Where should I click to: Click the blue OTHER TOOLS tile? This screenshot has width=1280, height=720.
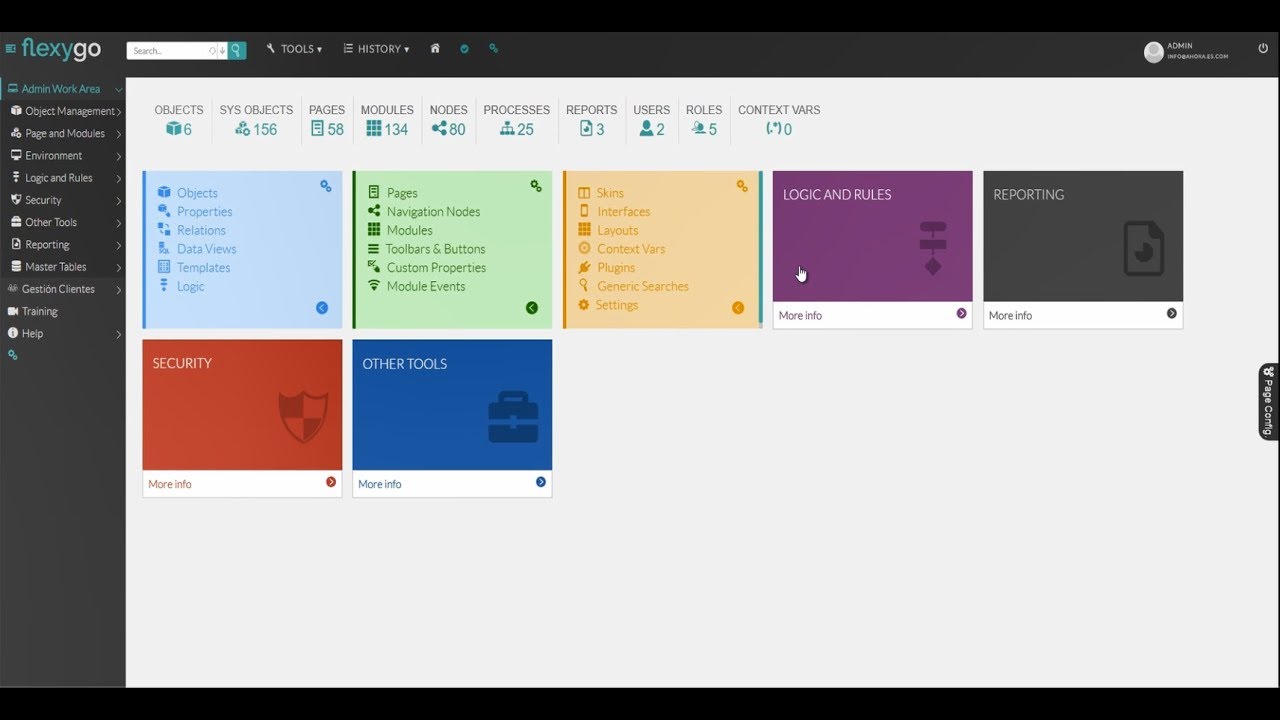(x=452, y=405)
